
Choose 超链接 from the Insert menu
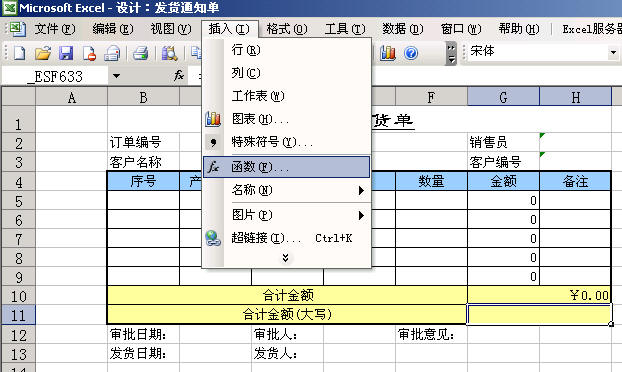[286, 238]
